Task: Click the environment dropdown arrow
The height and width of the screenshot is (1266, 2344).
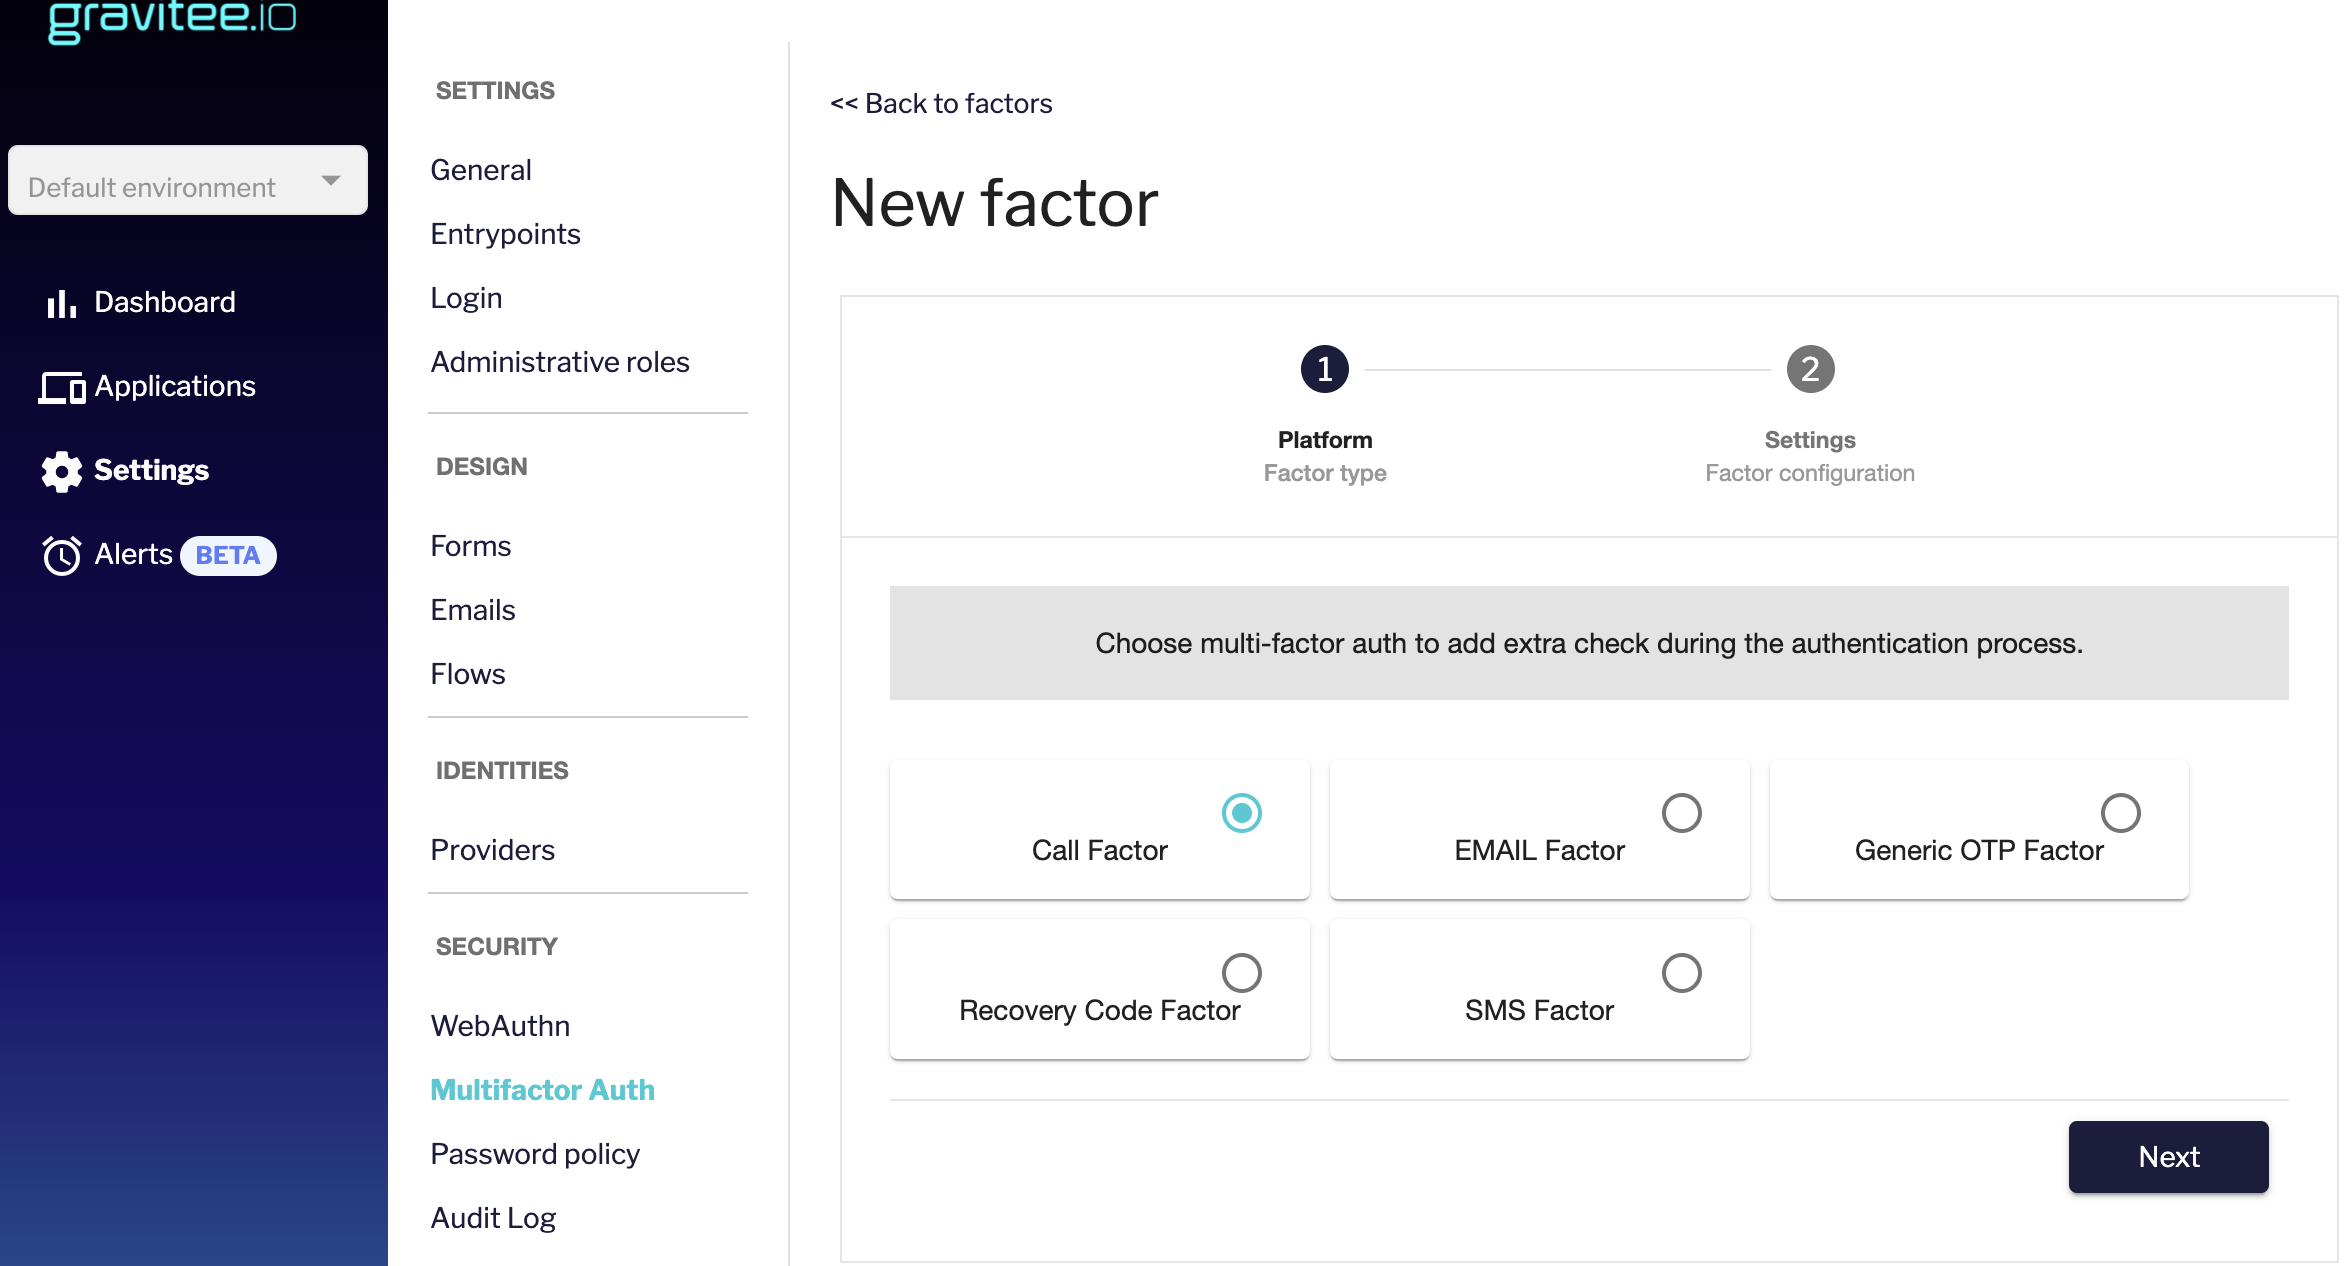Action: (x=331, y=181)
